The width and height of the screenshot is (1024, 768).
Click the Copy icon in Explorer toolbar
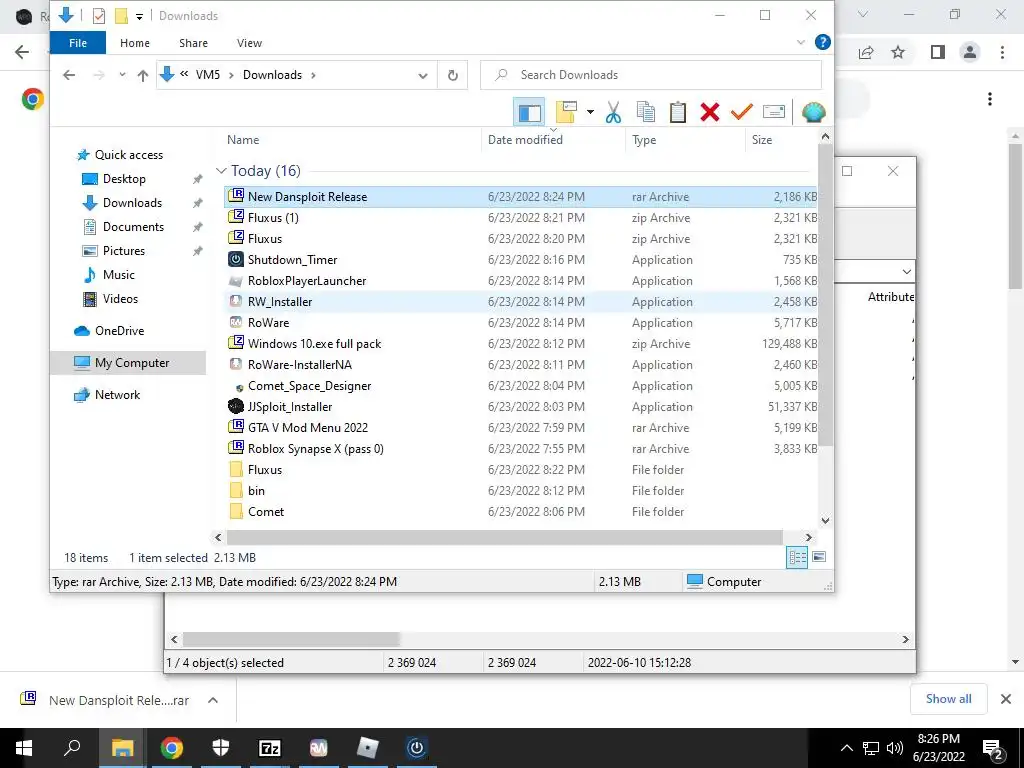(645, 112)
